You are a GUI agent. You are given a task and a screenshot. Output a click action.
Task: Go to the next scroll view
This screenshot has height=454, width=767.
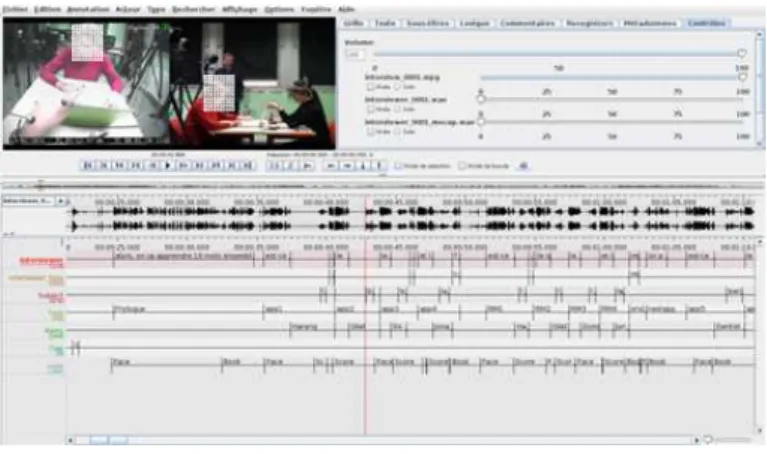pyautogui.click(x=232, y=166)
